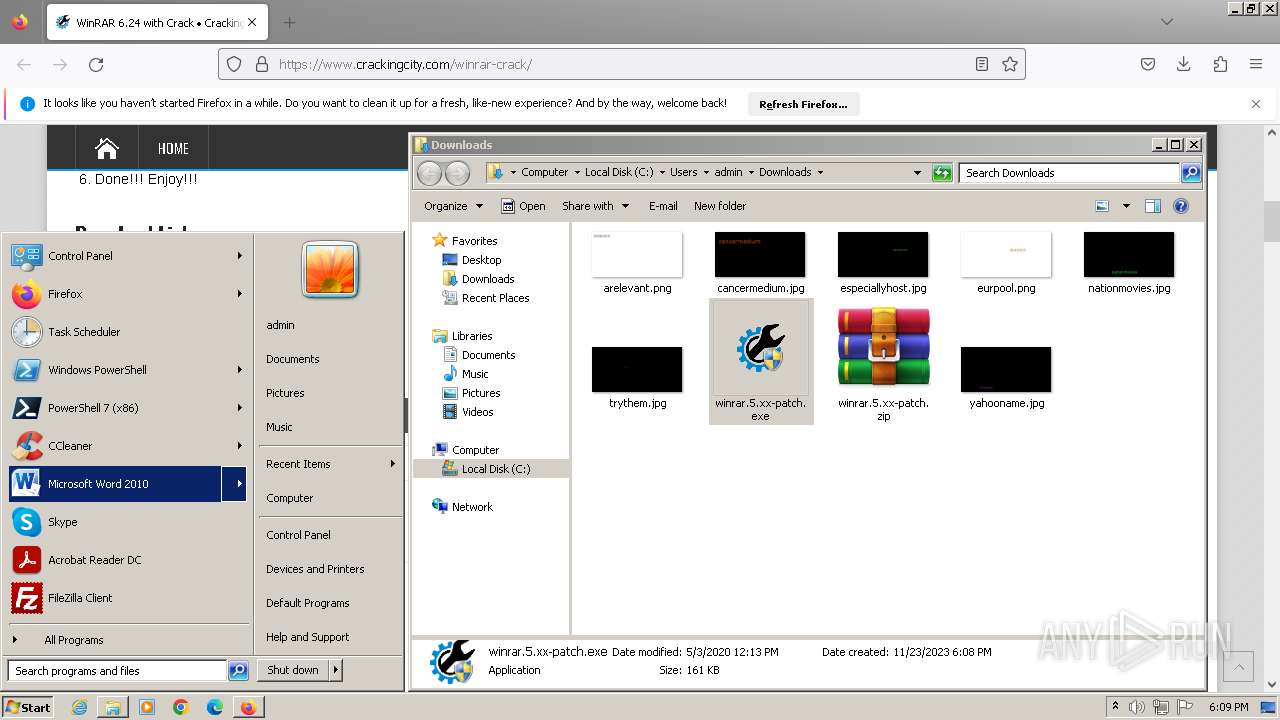Select eurpool.png thumbnail
1280x720 pixels.
[1006, 255]
